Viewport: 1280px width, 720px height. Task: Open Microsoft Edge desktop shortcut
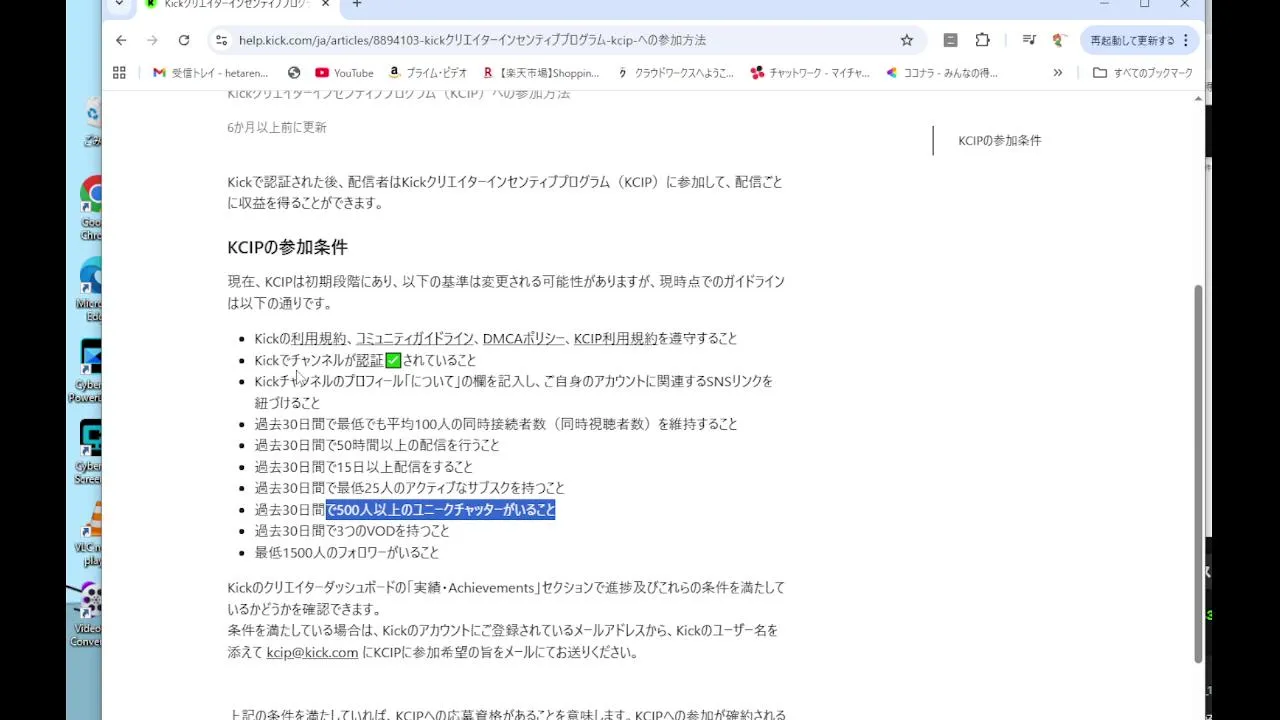pyautogui.click(x=92, y=290)
